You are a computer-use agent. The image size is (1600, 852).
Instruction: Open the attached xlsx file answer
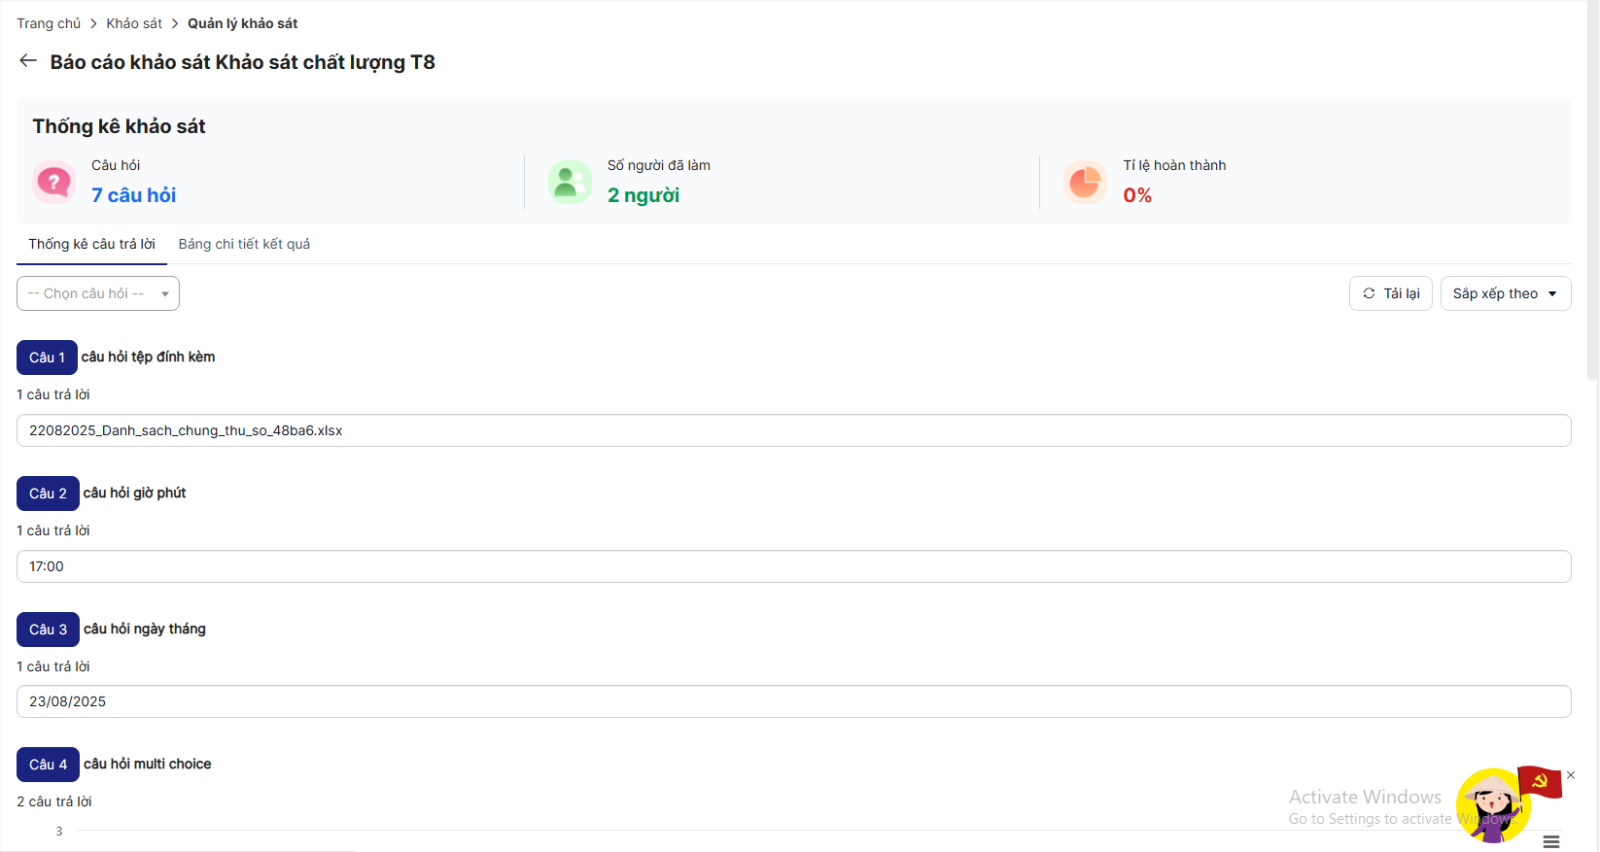pyautogui.click(x=186, y=431)
